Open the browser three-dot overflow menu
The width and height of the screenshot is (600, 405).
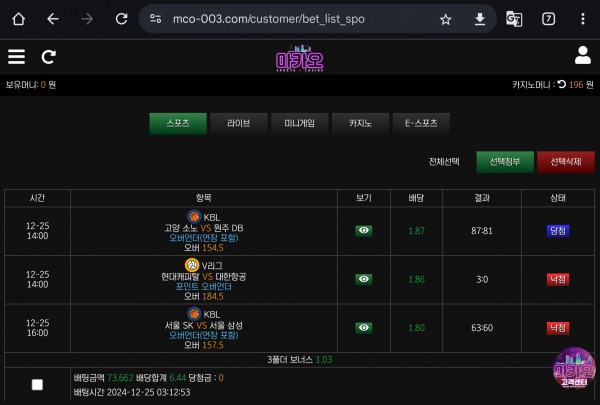pos(583,19)
